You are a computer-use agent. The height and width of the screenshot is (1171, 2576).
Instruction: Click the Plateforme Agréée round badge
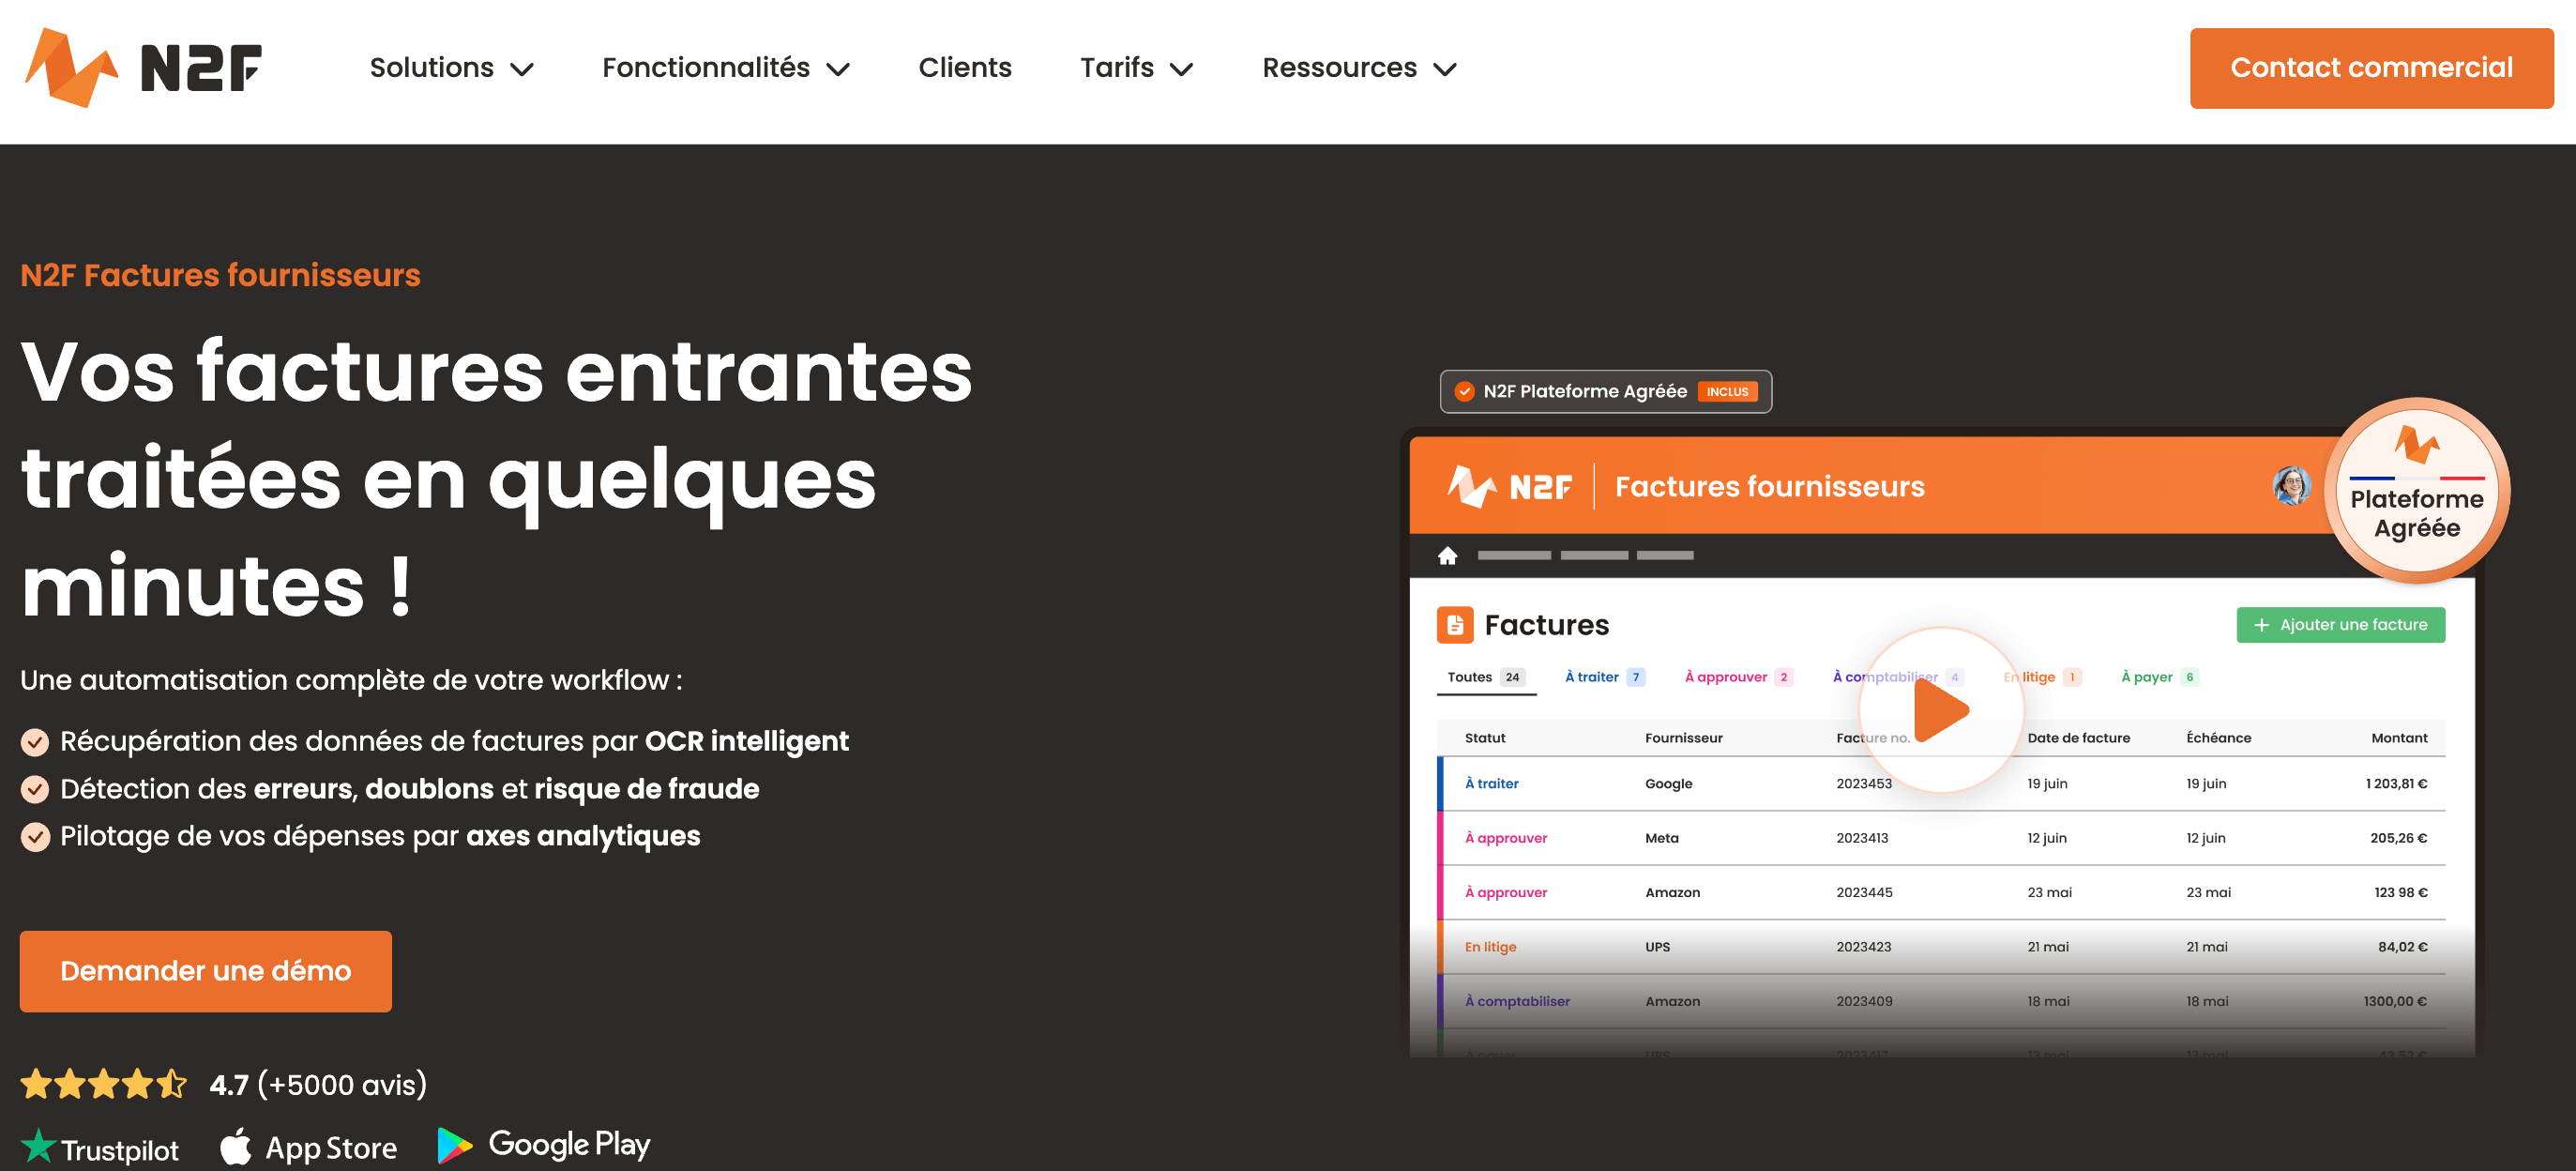pyautogui.click(x=2416, y=491)
